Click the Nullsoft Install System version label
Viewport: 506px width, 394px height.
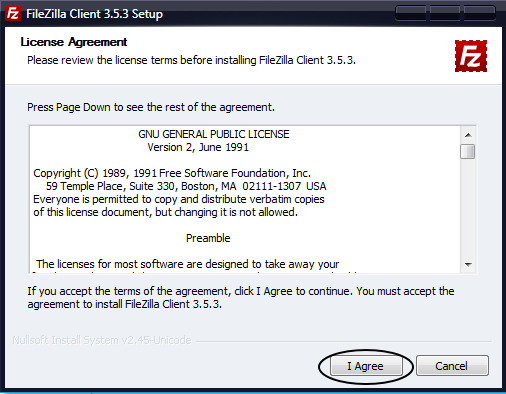[102, 340]
